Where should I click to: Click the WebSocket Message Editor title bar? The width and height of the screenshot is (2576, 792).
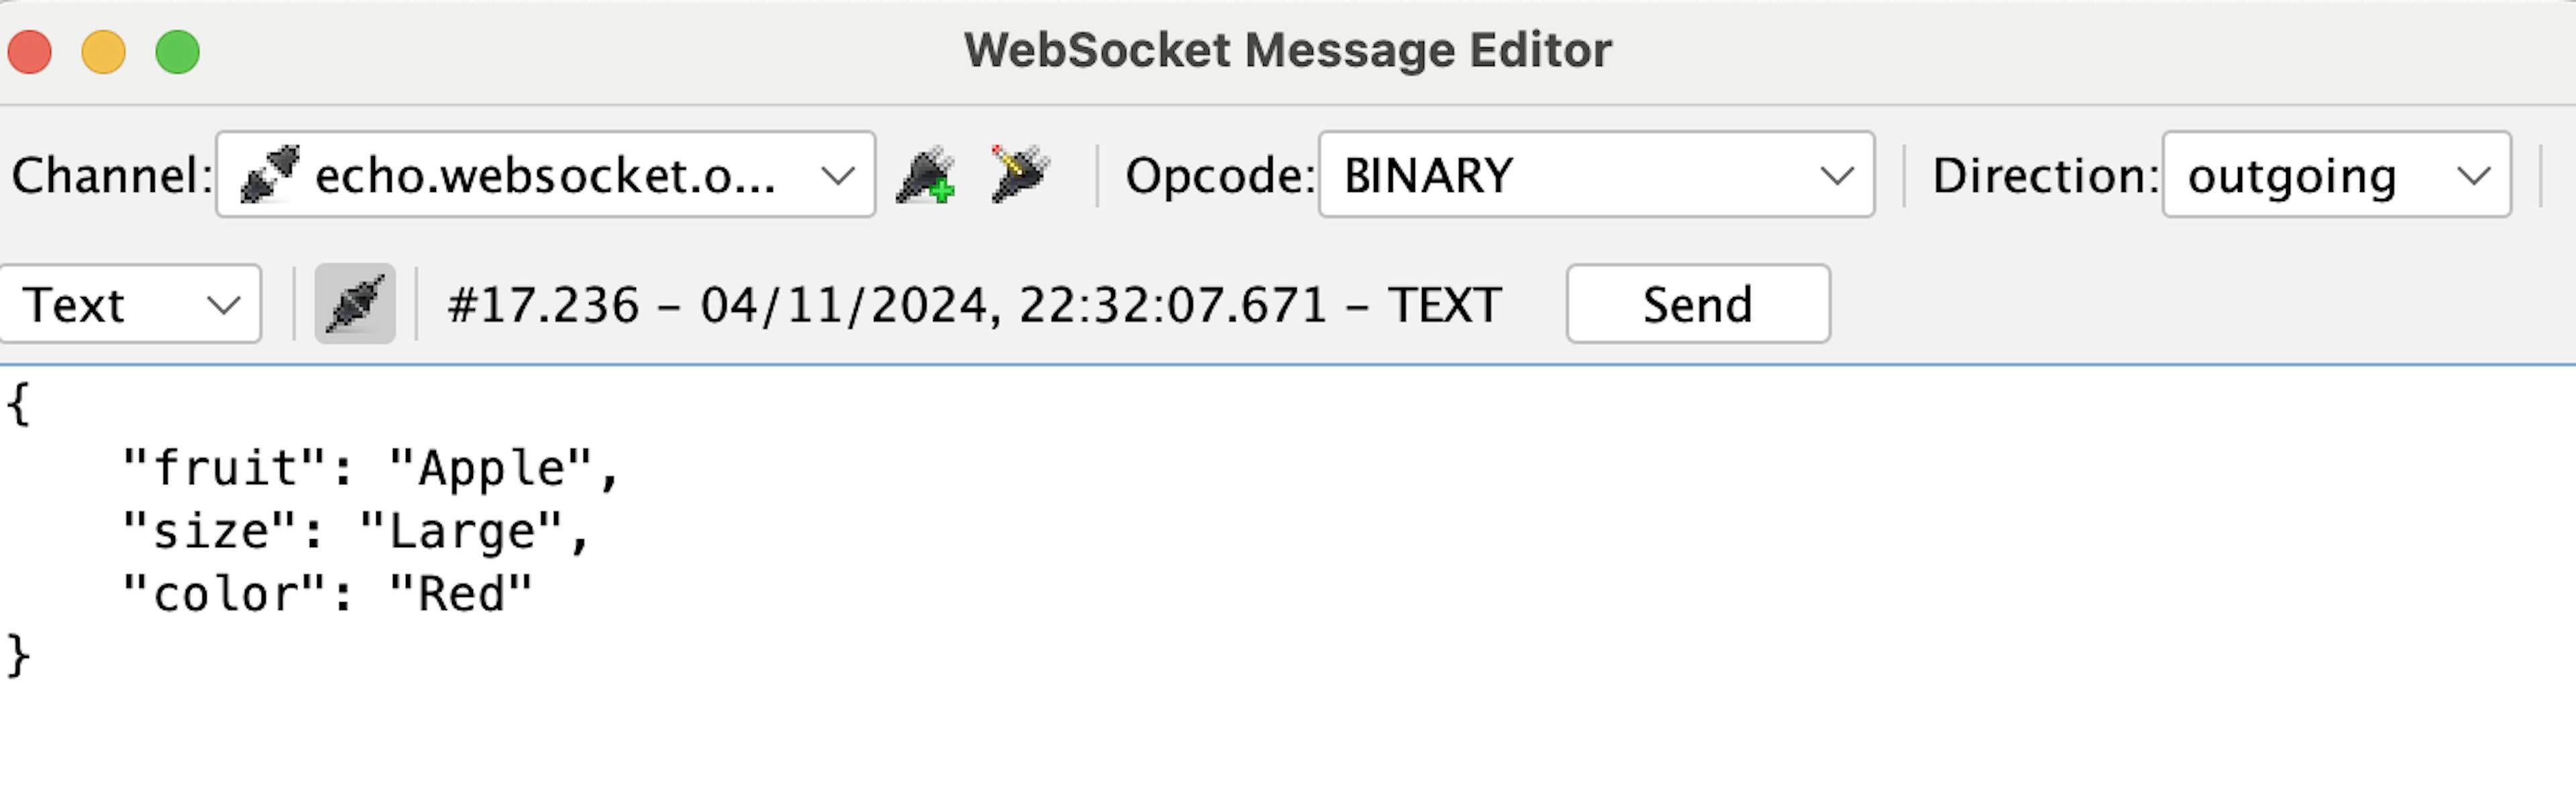tap(1287, 50)
